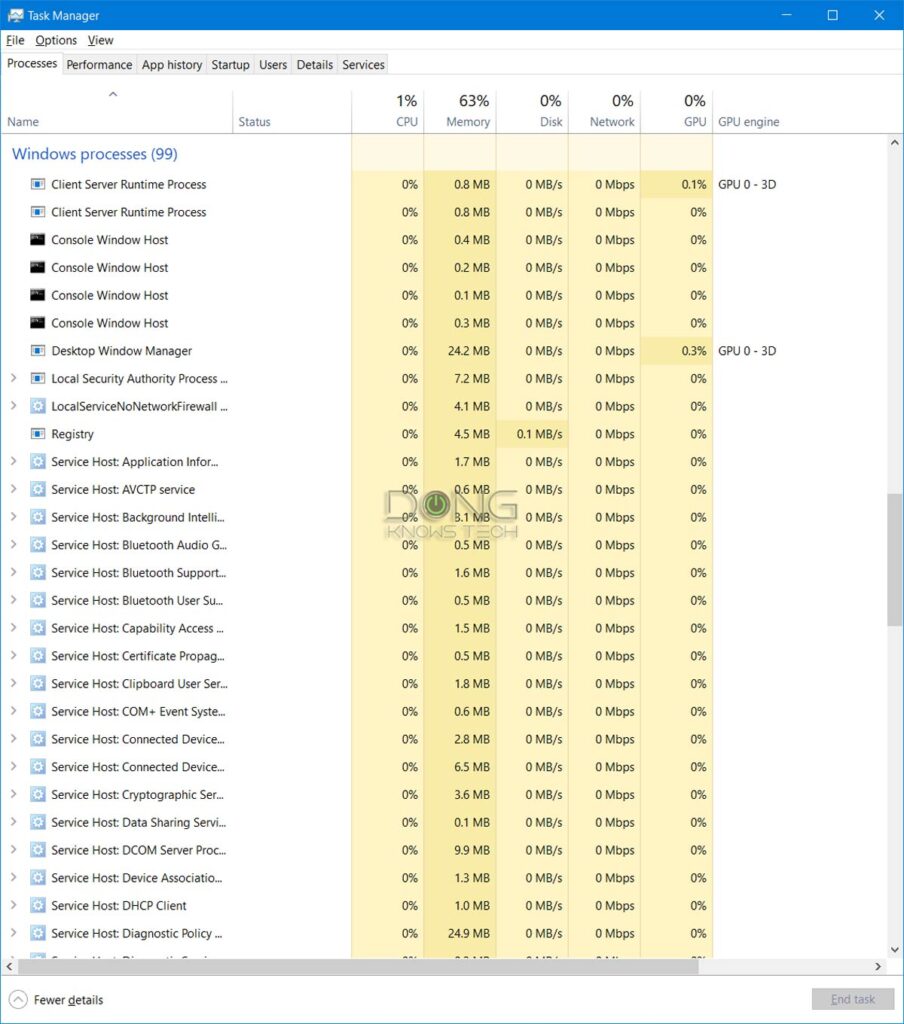Click the Fewer details button
This screenshot has height=1024, width=904.
click(56, 1000)
